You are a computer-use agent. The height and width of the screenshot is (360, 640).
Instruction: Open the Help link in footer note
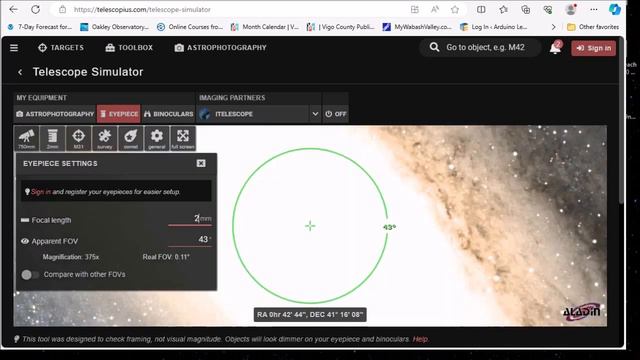[420, 339]
